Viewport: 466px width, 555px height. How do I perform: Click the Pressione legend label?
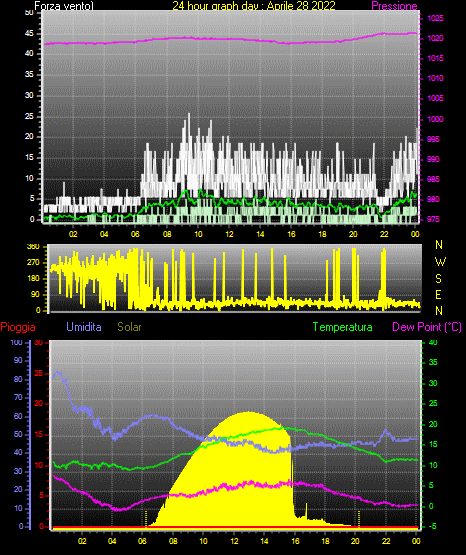coord(394,6)
